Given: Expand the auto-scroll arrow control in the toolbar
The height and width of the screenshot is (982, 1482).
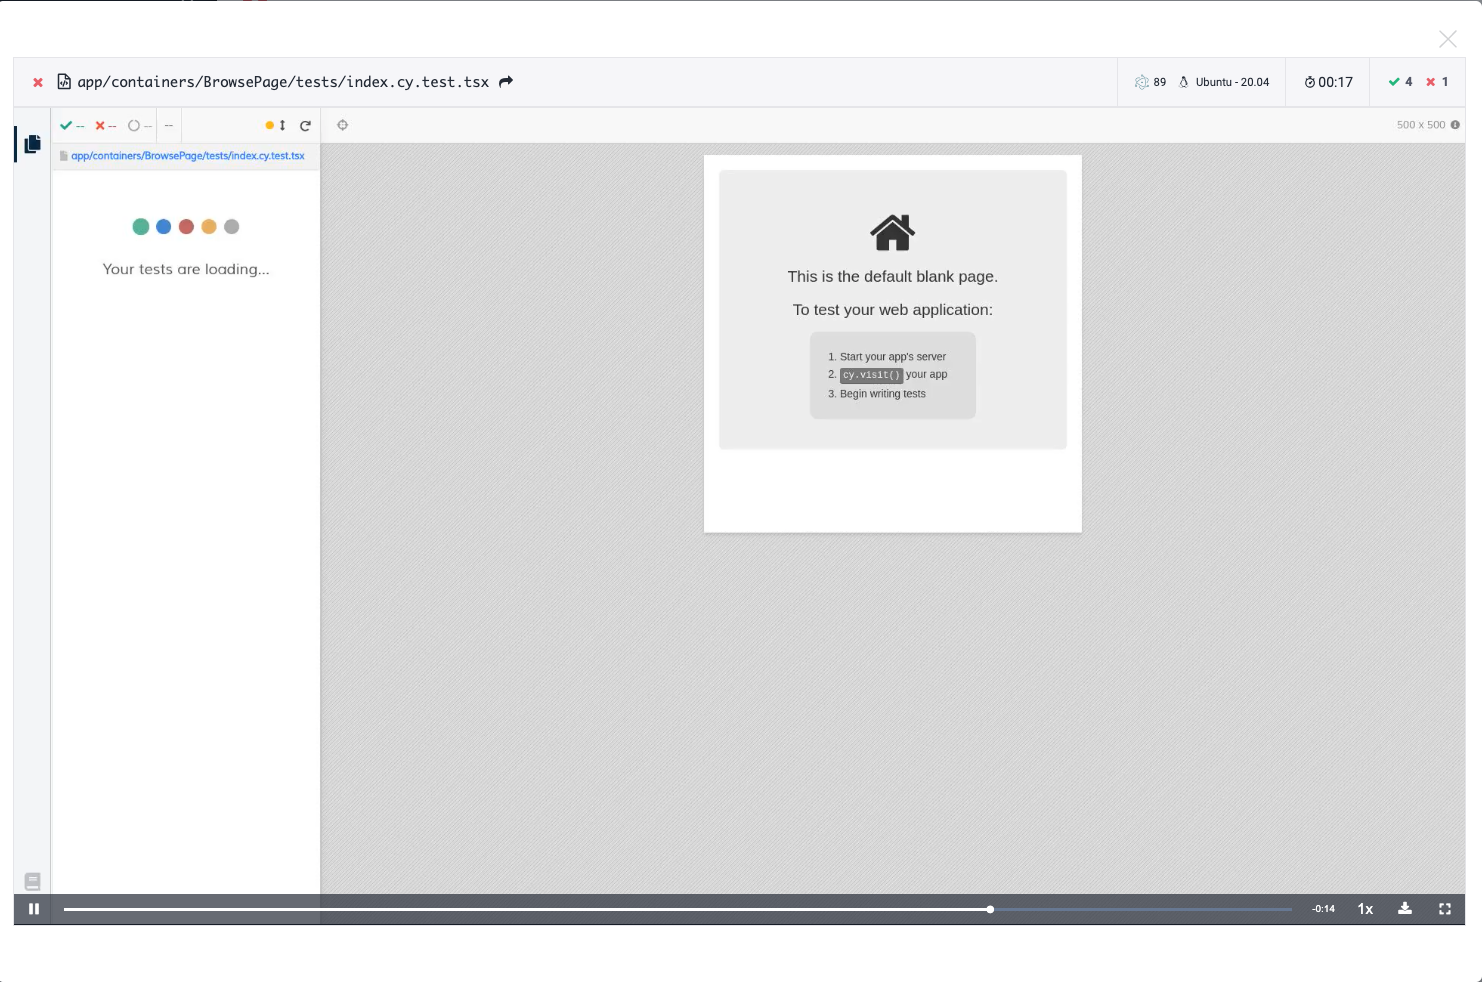Looking at the screenshot, I should (x=281, y=125).
